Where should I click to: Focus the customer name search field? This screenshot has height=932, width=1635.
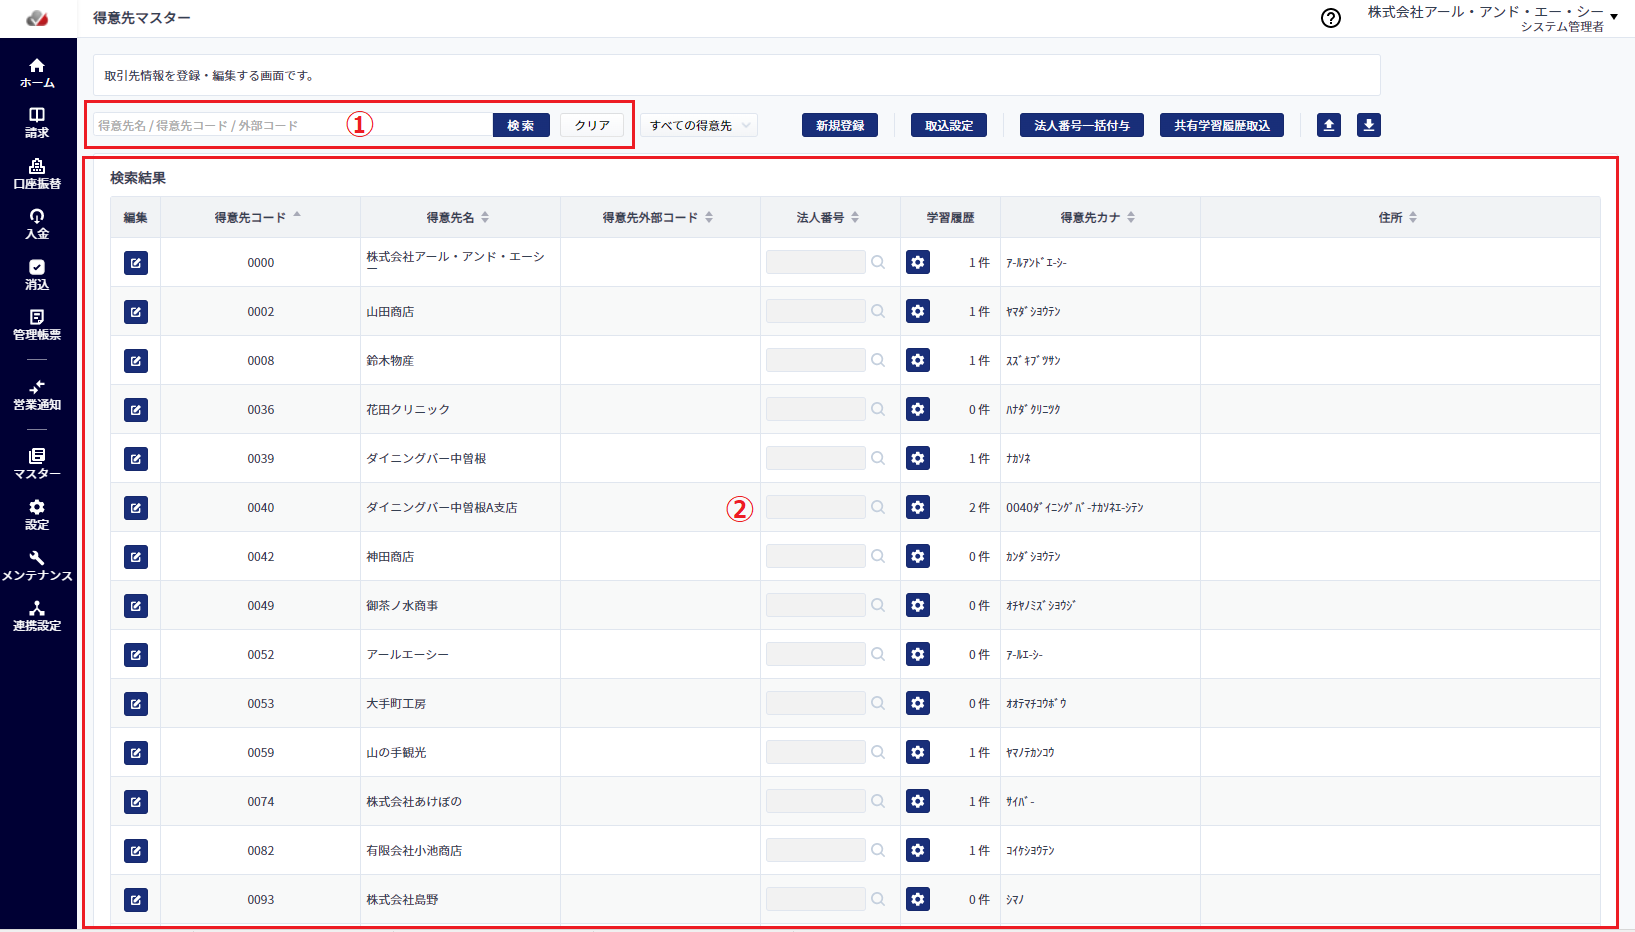click(293, 125)
